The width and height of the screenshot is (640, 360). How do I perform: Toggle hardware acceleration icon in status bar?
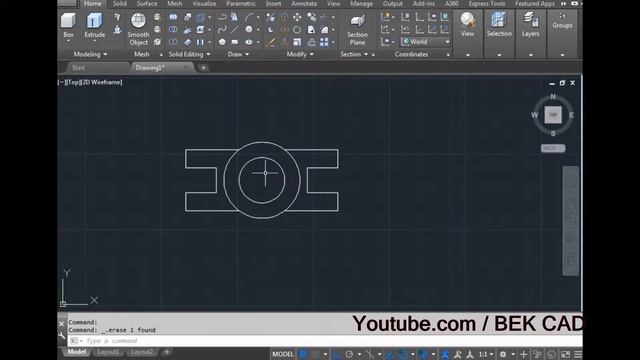pyautogui.click(x=551, y=354)
